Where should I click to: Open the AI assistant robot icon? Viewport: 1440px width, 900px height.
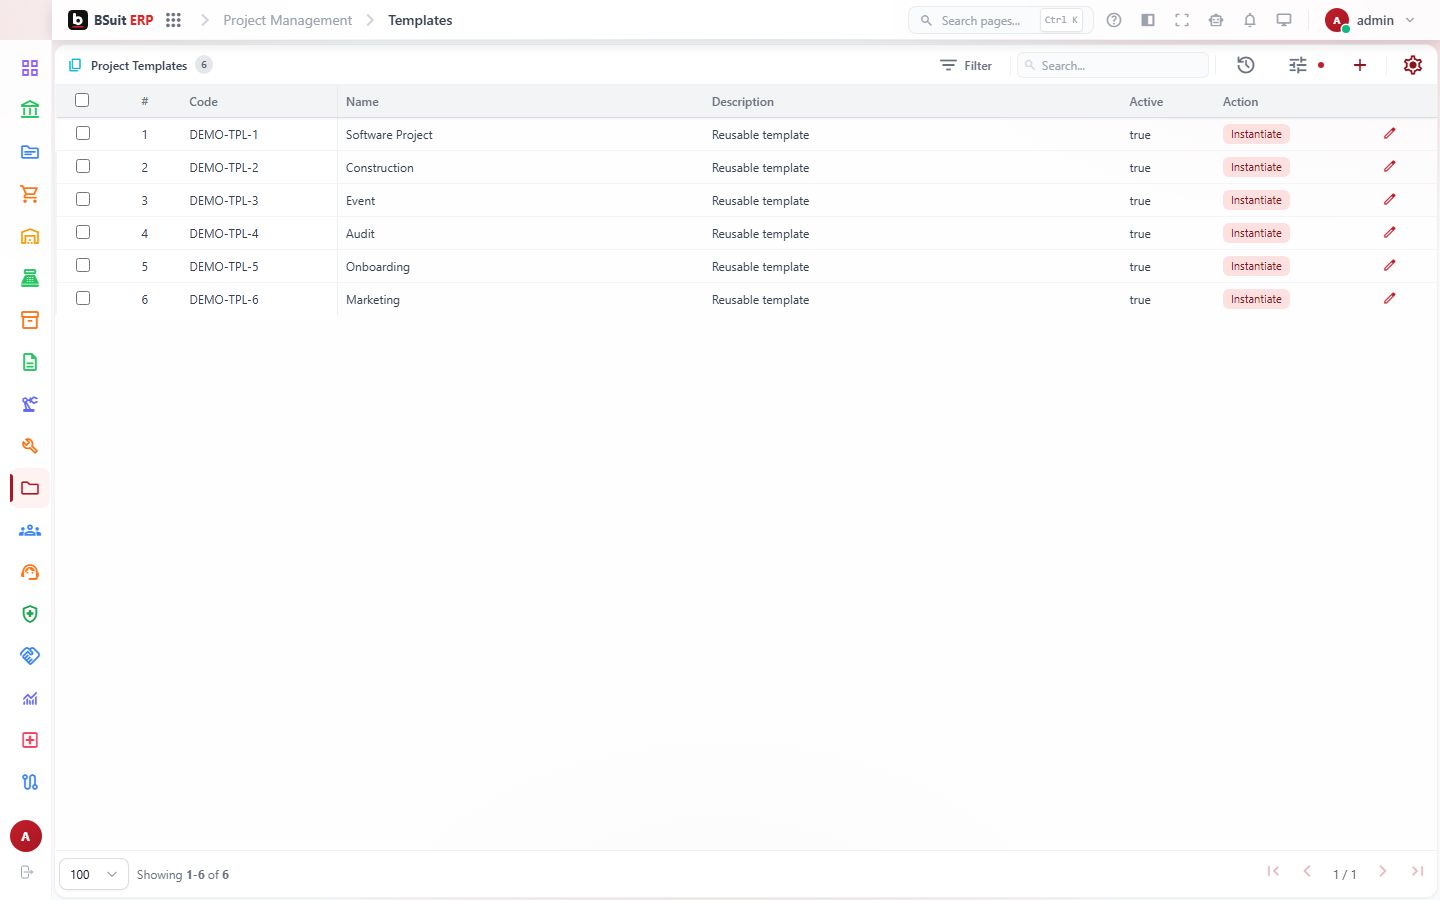1216,20
